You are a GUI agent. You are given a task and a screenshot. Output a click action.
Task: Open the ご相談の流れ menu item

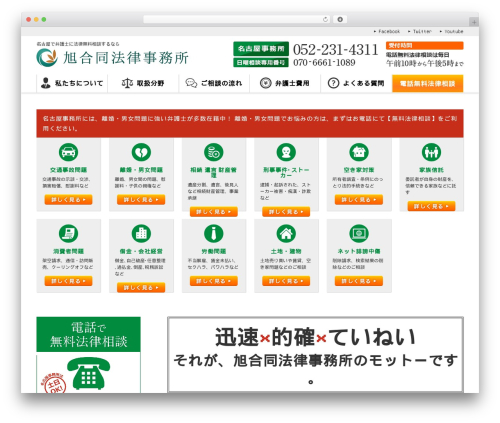click(x=214, y=83)
